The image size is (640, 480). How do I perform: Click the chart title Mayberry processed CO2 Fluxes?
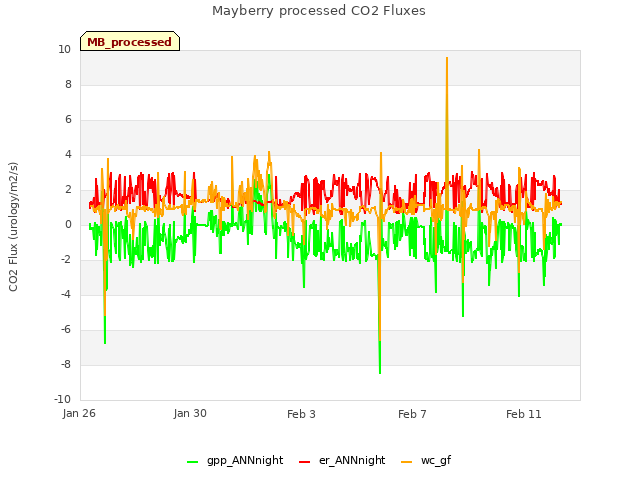(319, 11)
